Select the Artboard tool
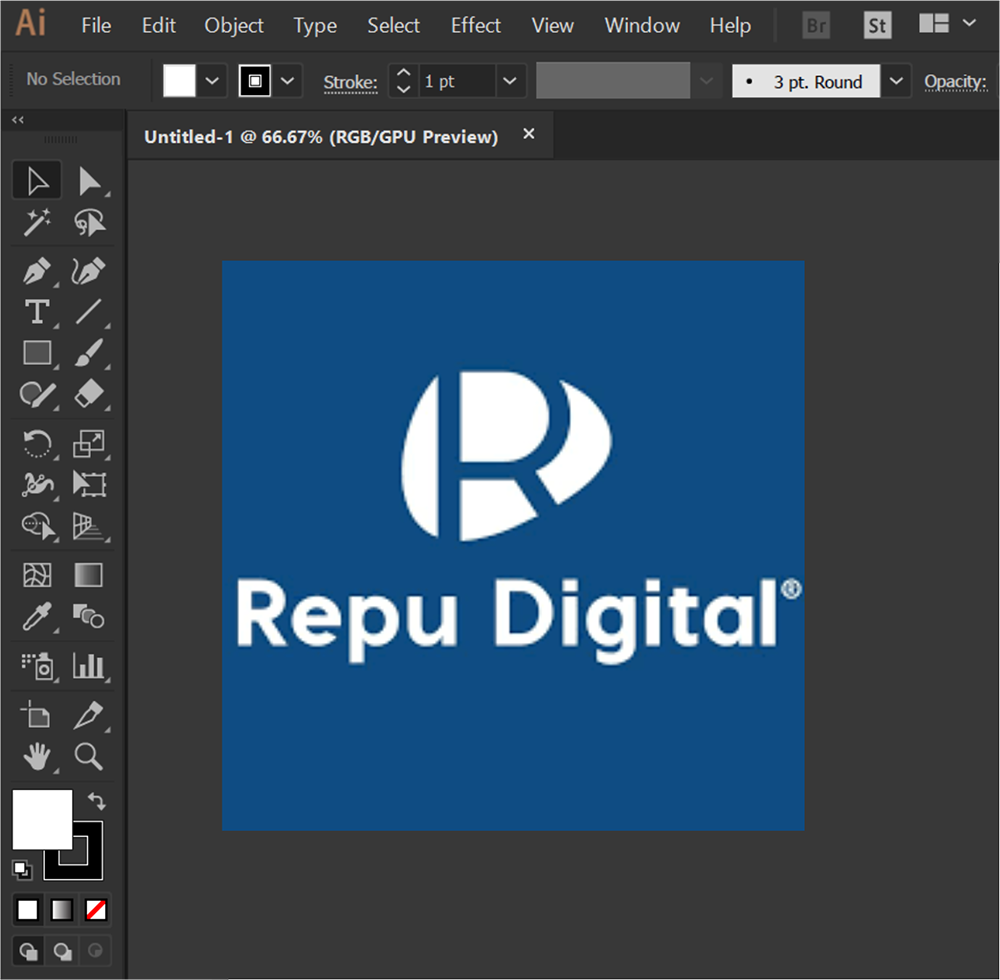Image resolution: width=1000 pixels, height=980 pixels. pyautogui.click(x=37, y=715)
